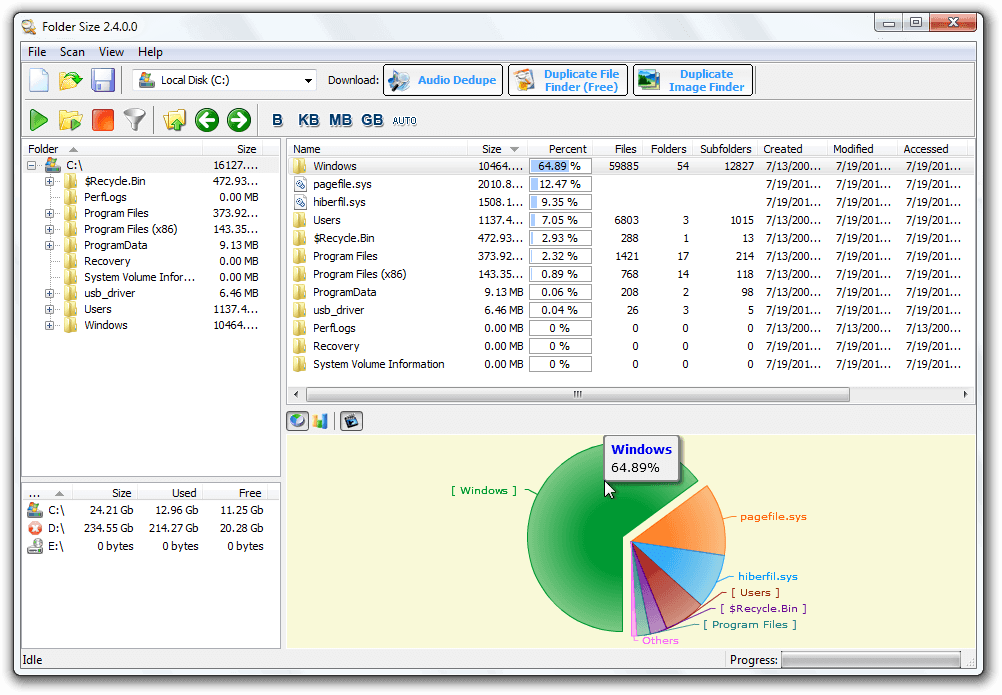The image size is (1002, 695).
Task: Open the export chart tool
Action: coord(350,420)
